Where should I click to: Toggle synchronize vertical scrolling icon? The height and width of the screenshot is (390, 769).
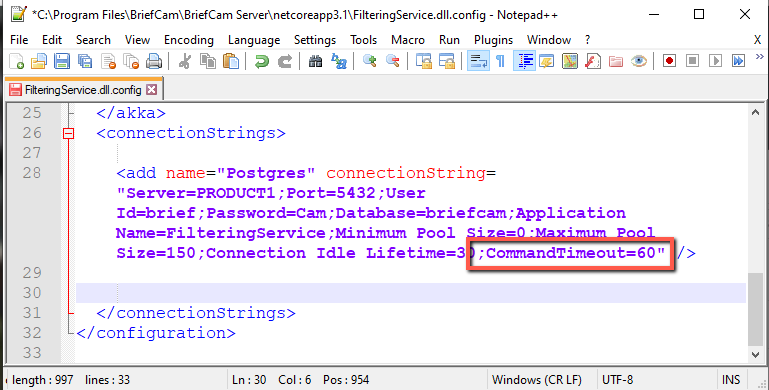point(423,61)
